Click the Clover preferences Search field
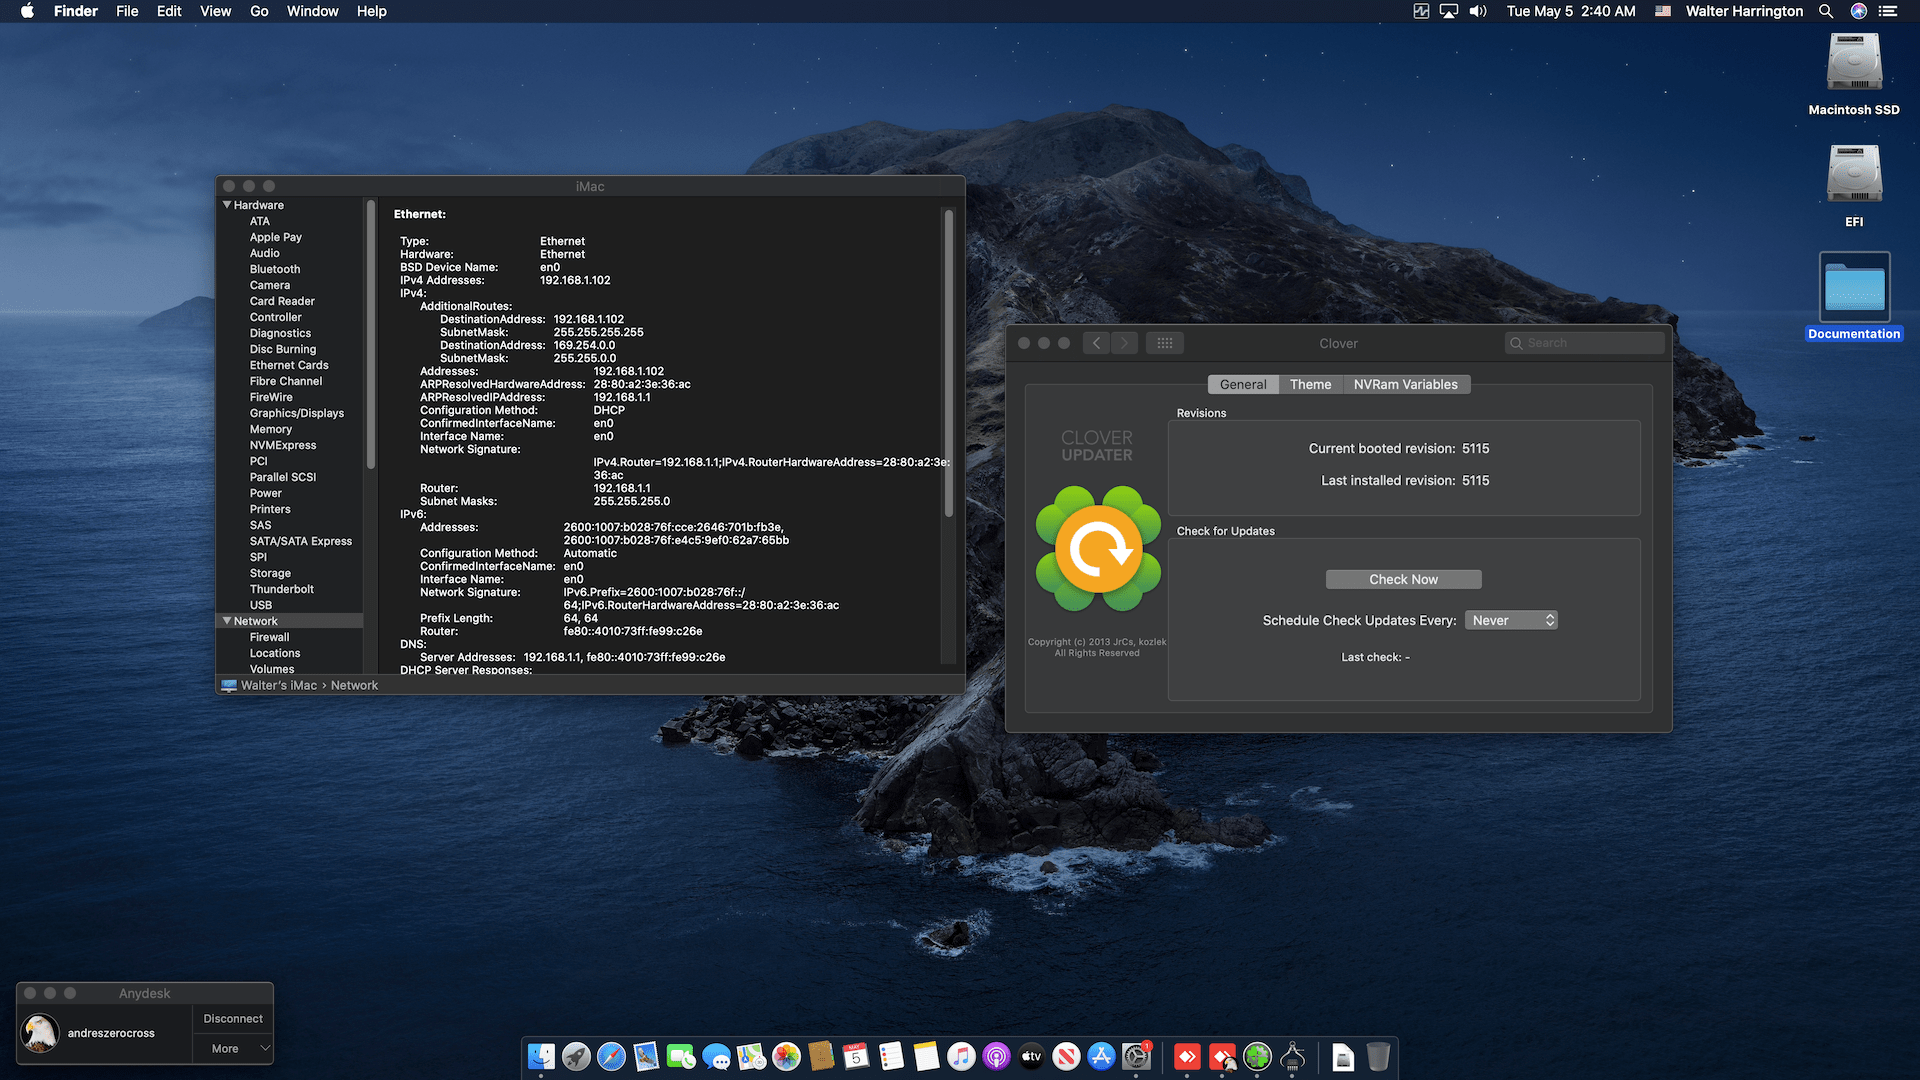Screen dimensions: 1920x1080 point(1584,343)
